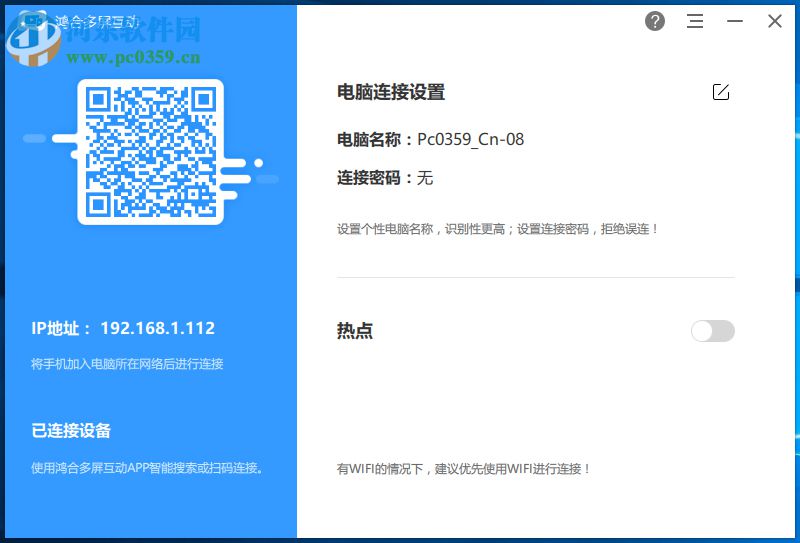The image size is (800, 543).
Task: Click the QR code image
Action: click(151, 152)
